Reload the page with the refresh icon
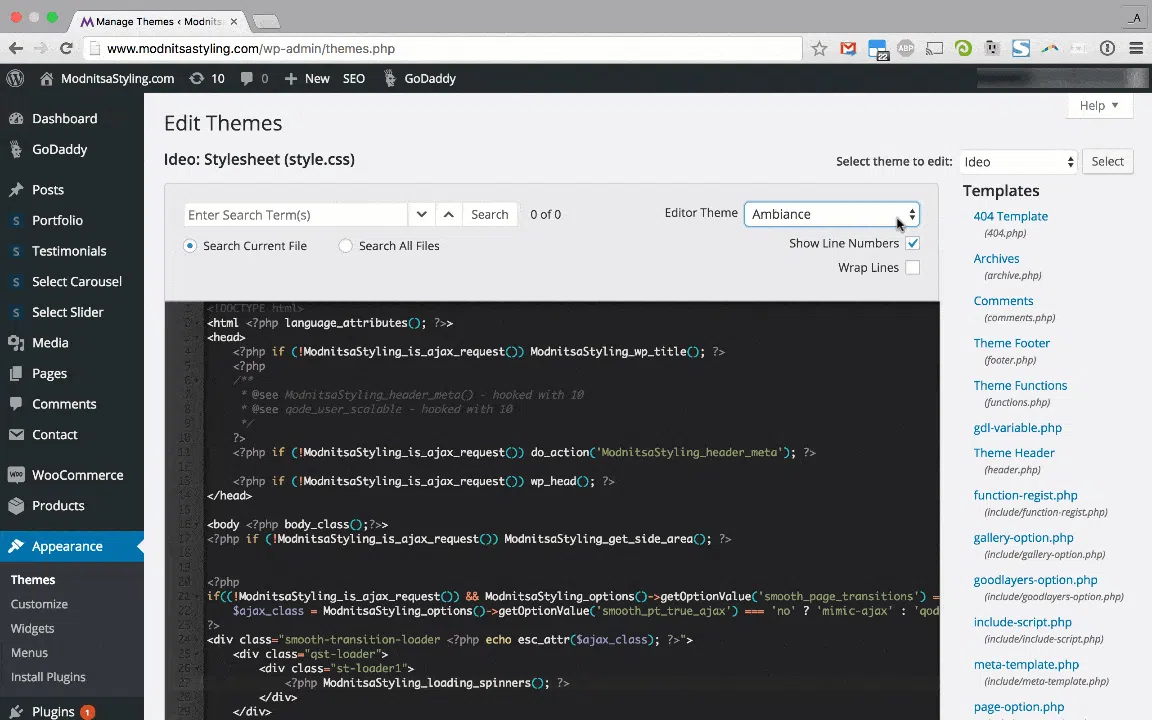This screenshot has width=1152, height=720. (66, 48)
